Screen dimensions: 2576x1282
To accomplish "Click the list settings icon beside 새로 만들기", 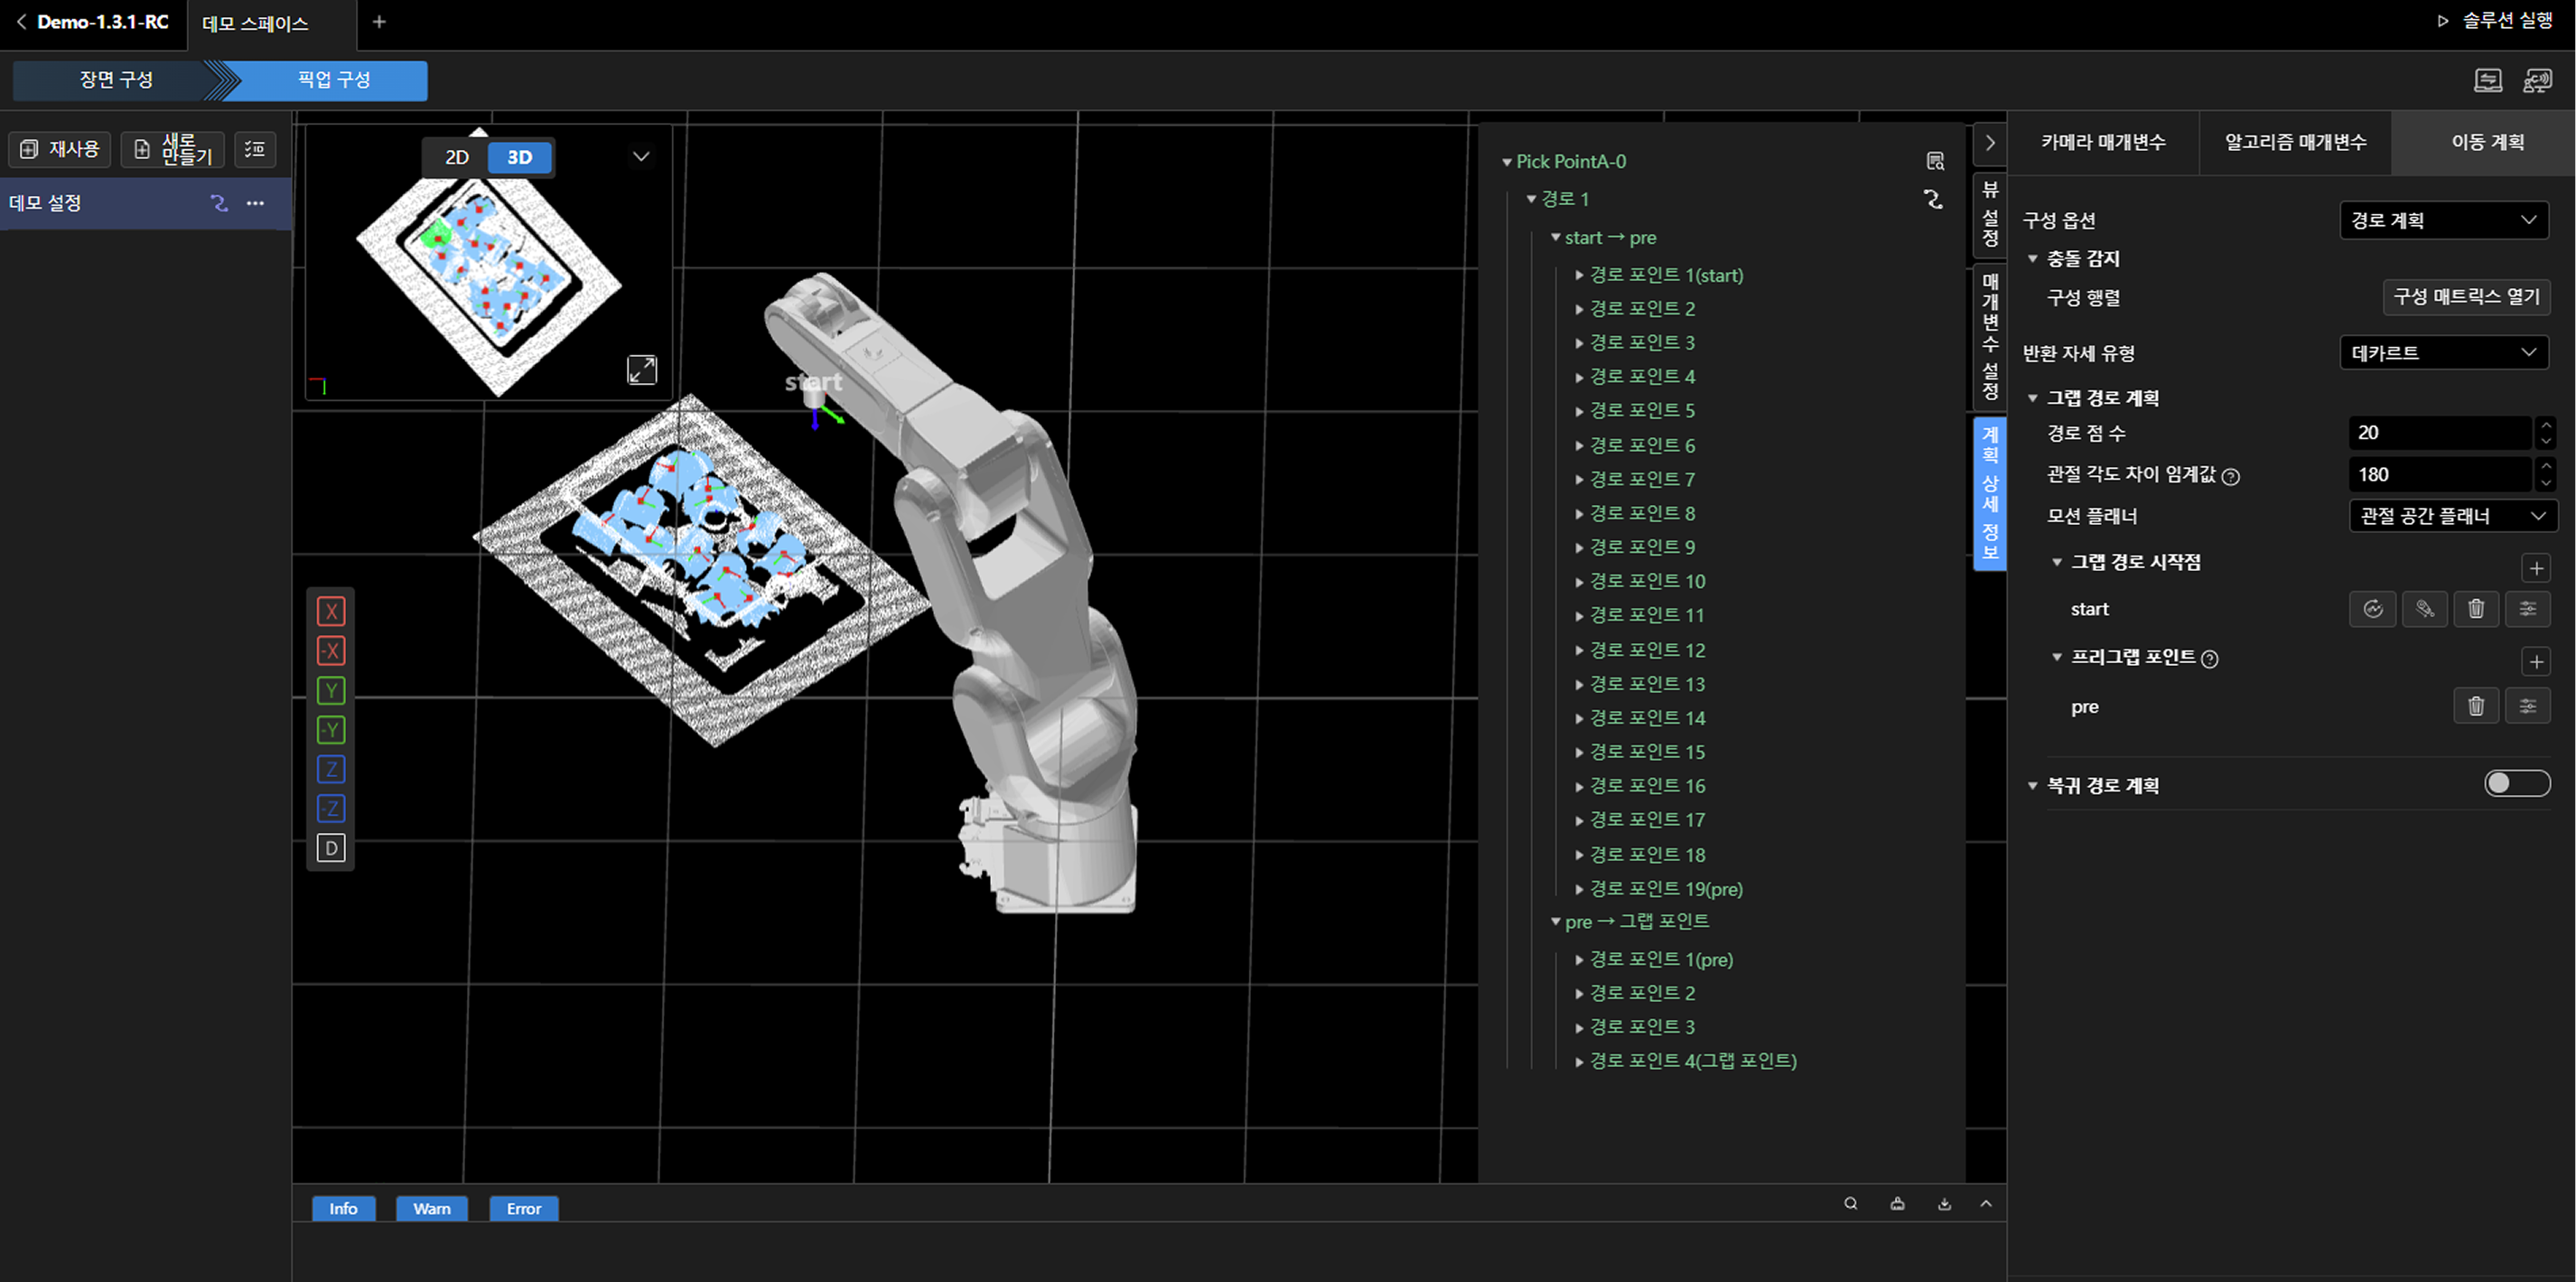I will tap(255, 149).
